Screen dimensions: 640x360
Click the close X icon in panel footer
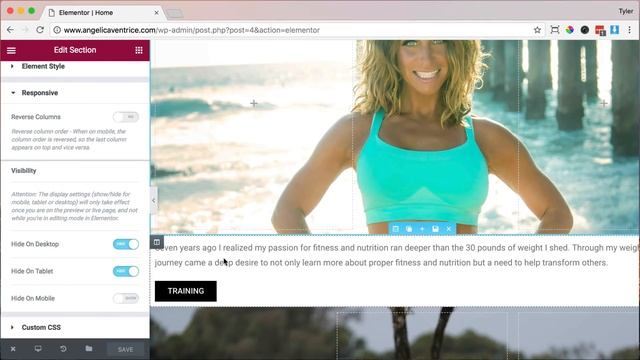click(x=13, y=349)
